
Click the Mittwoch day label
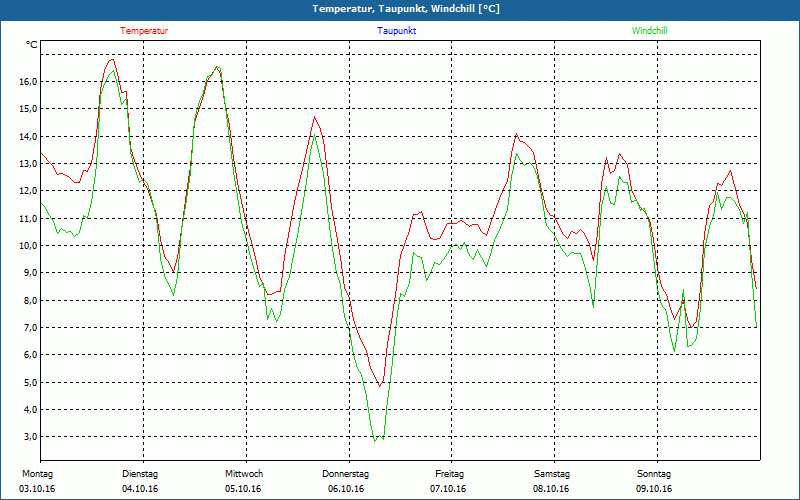coord(244,474)
